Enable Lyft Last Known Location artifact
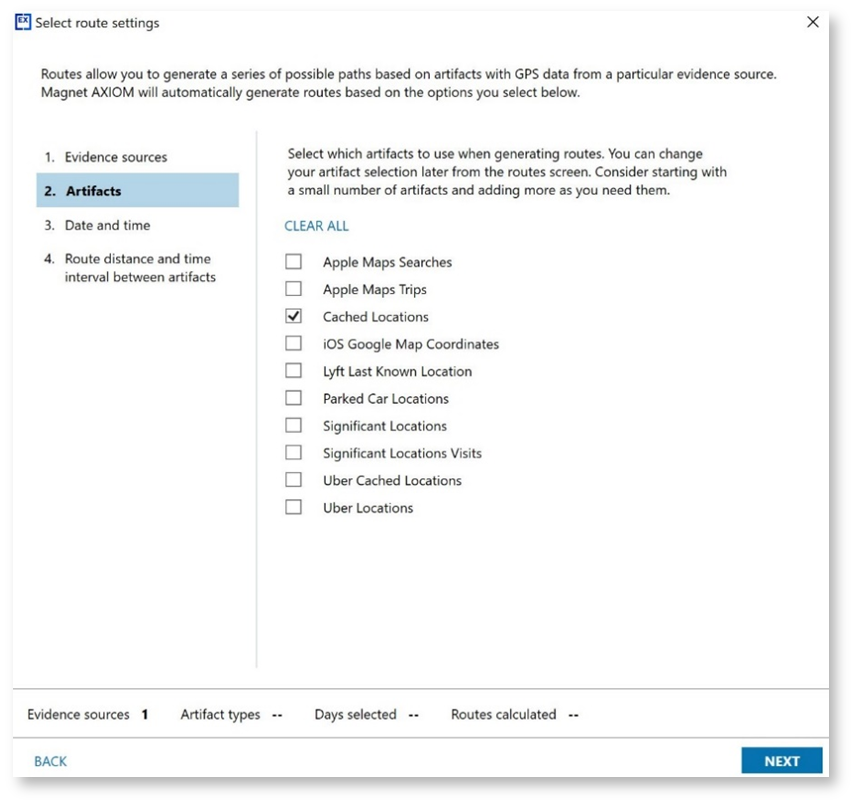Image resolution: width=855 pixels, height=804 pixels. click(x=293, y=371)
